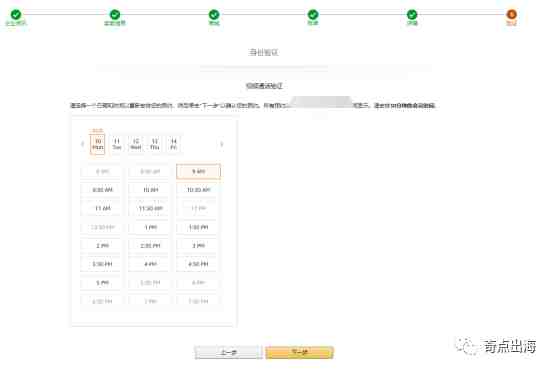Go to previous week with left arrow
The image size is (553, 371).
[x=83, y=144]
